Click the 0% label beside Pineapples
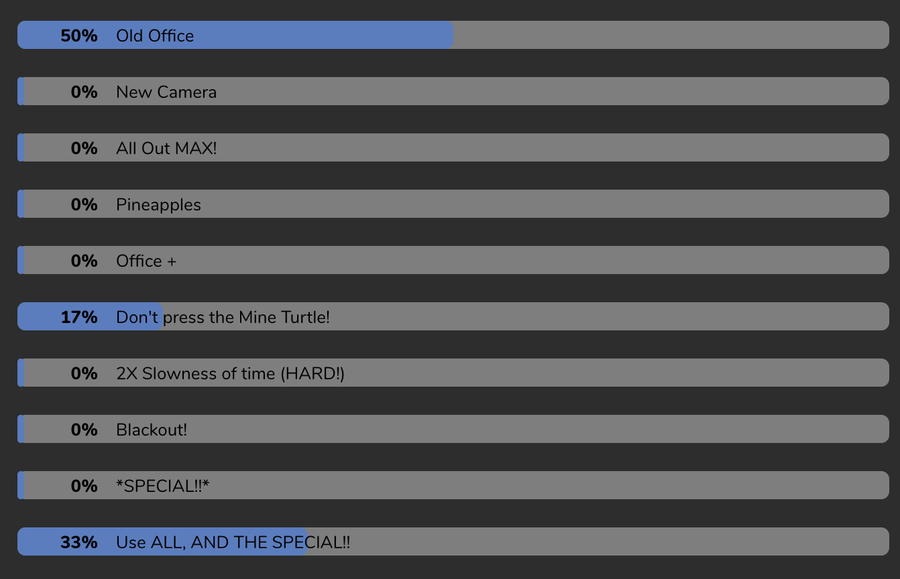Image resolution: width=900 pixels, height=579 pixels. point(84,204)
